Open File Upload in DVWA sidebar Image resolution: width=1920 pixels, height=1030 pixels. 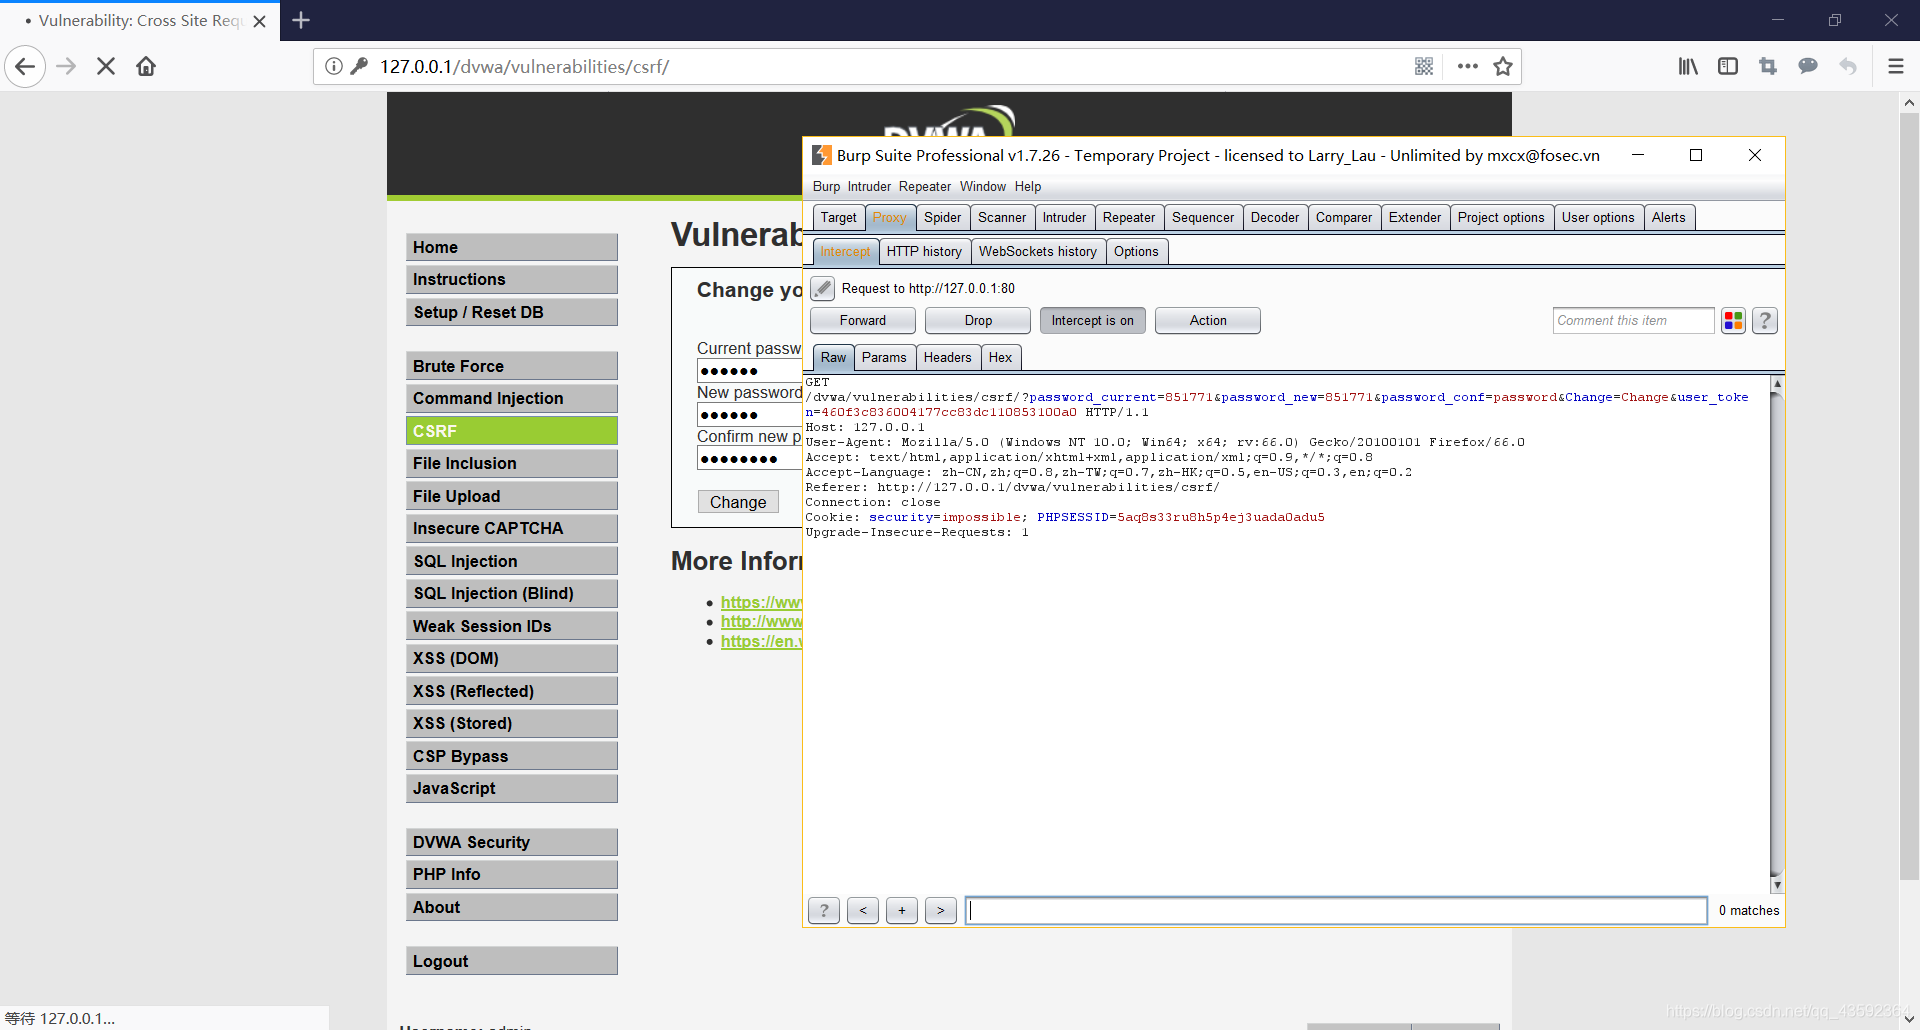[512, 496]
